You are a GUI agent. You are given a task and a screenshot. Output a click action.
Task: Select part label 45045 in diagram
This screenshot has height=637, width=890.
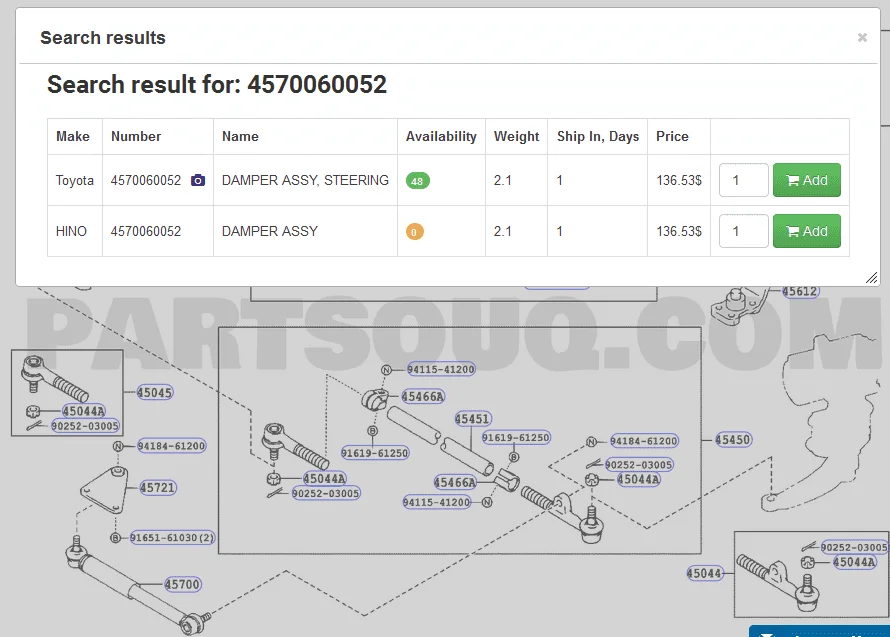tap(154, 393)
